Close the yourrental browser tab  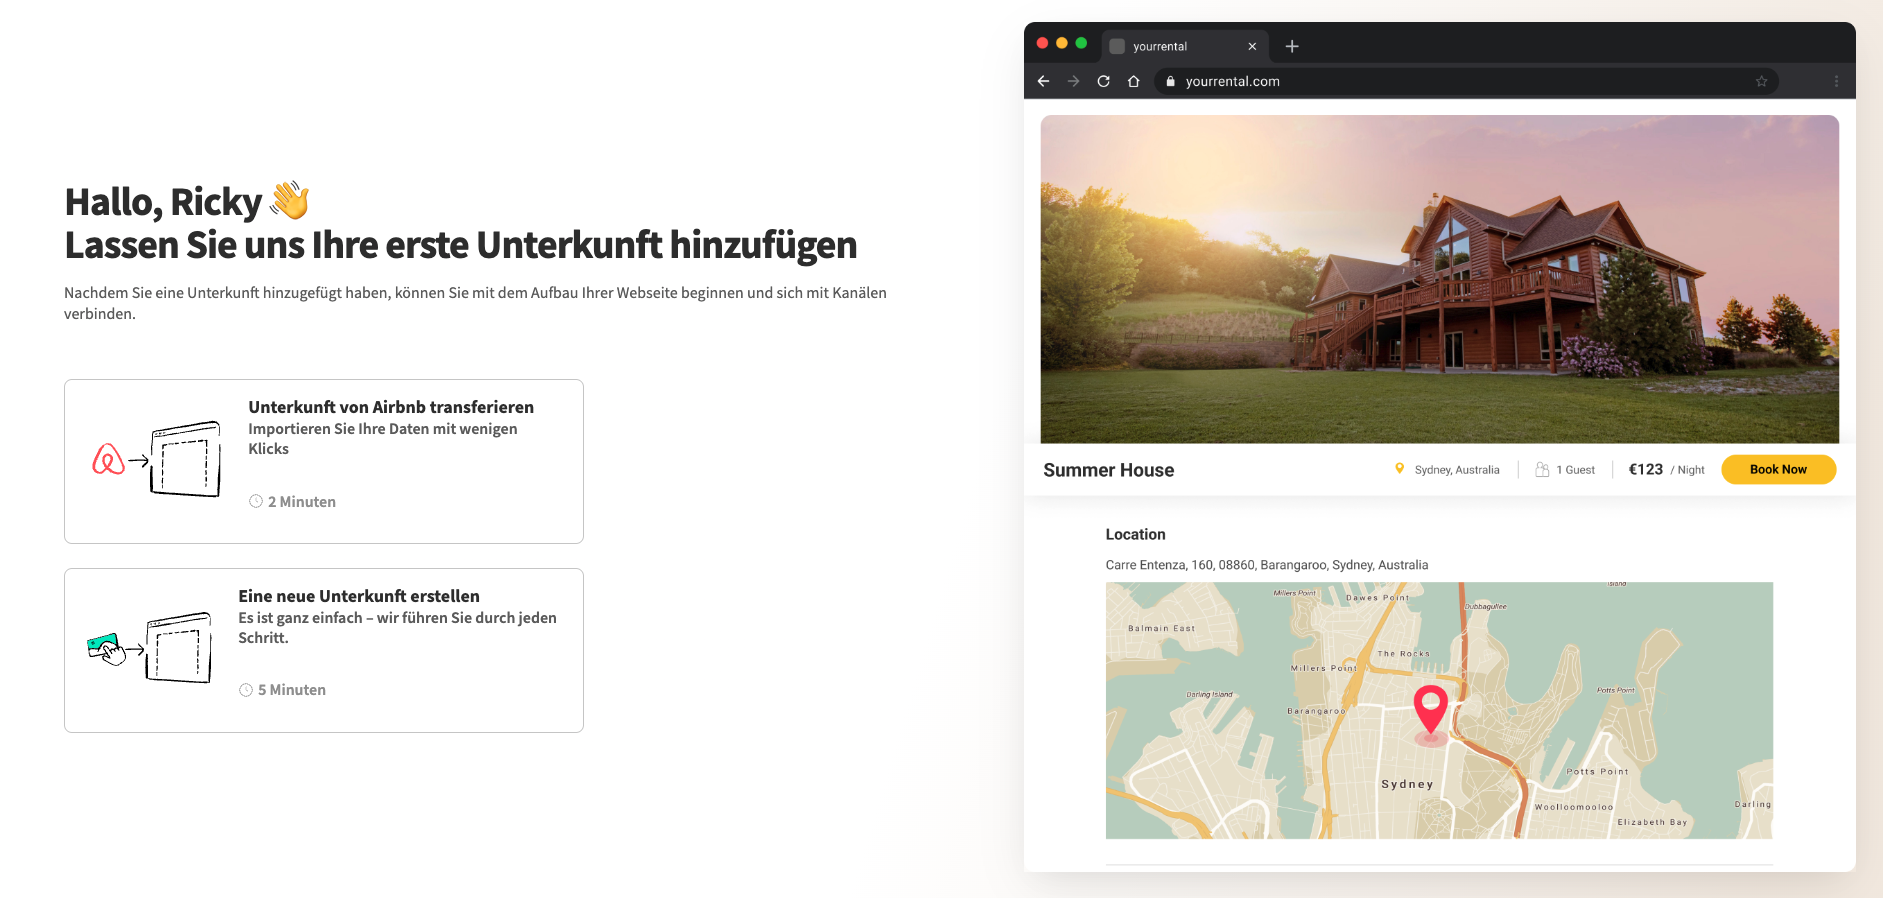coord(1252,46)
